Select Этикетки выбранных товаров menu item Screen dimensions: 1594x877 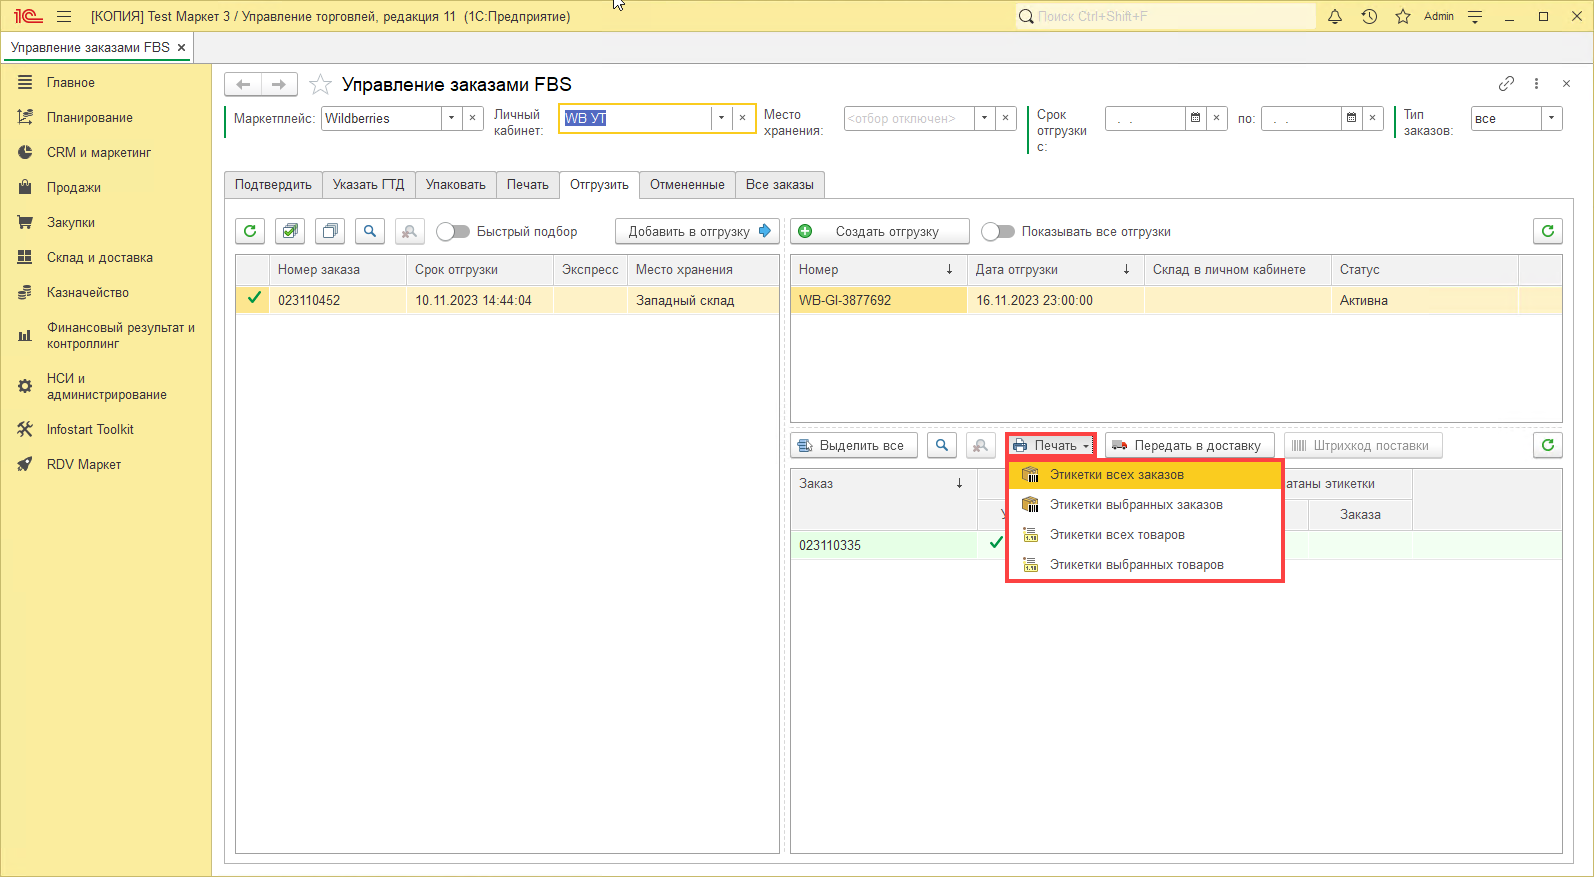[1144, 565]
